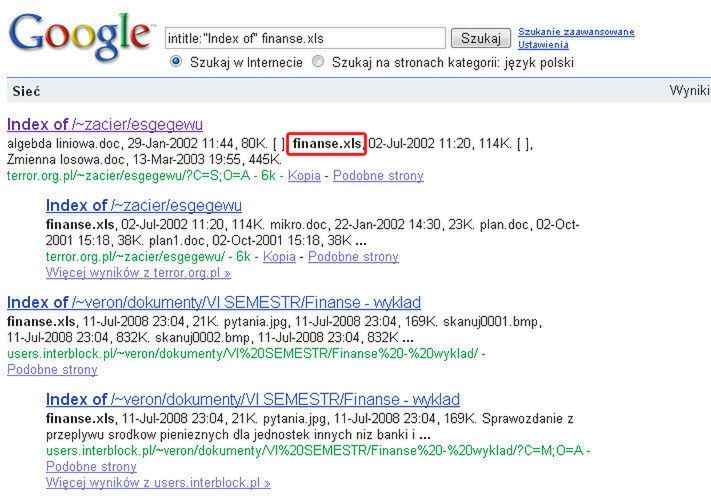Open Kopia link for terror.org.pl/?C=S;O=A result
The image size is (711, 502).
coord(304,175)
